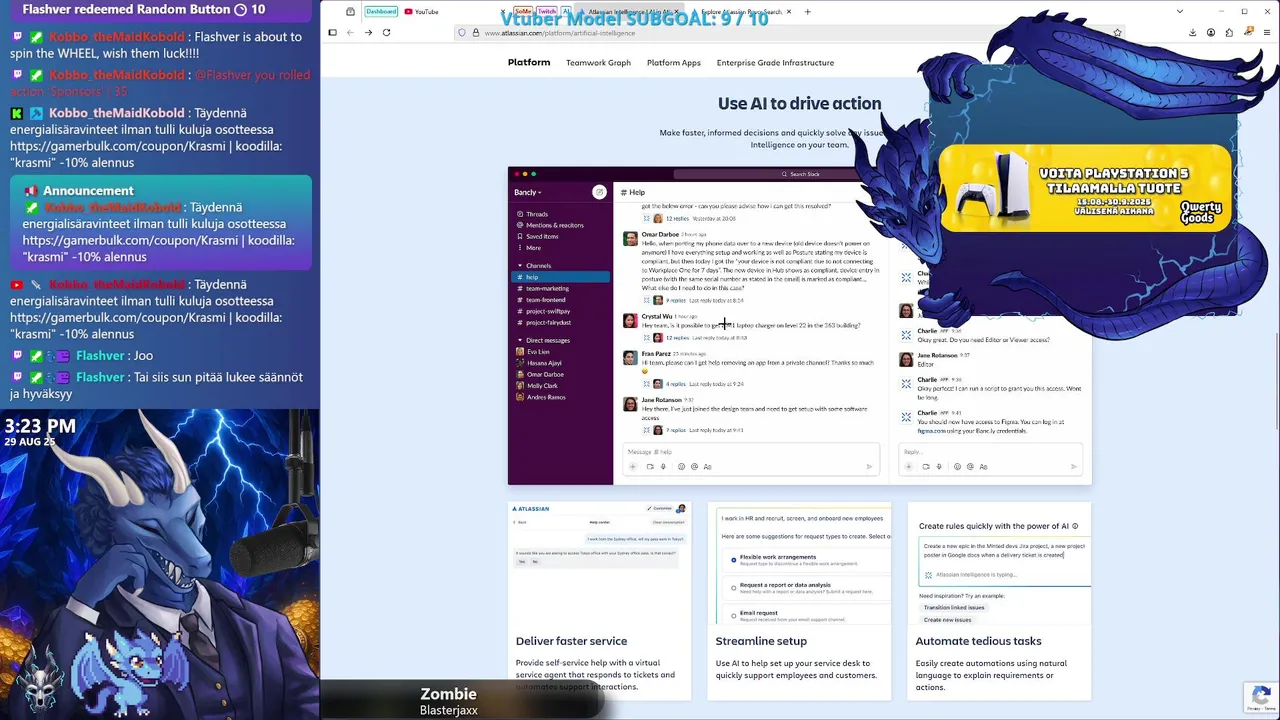Click the Message #help input field
Screen dimensions: 1280x720
click(750, 452)
